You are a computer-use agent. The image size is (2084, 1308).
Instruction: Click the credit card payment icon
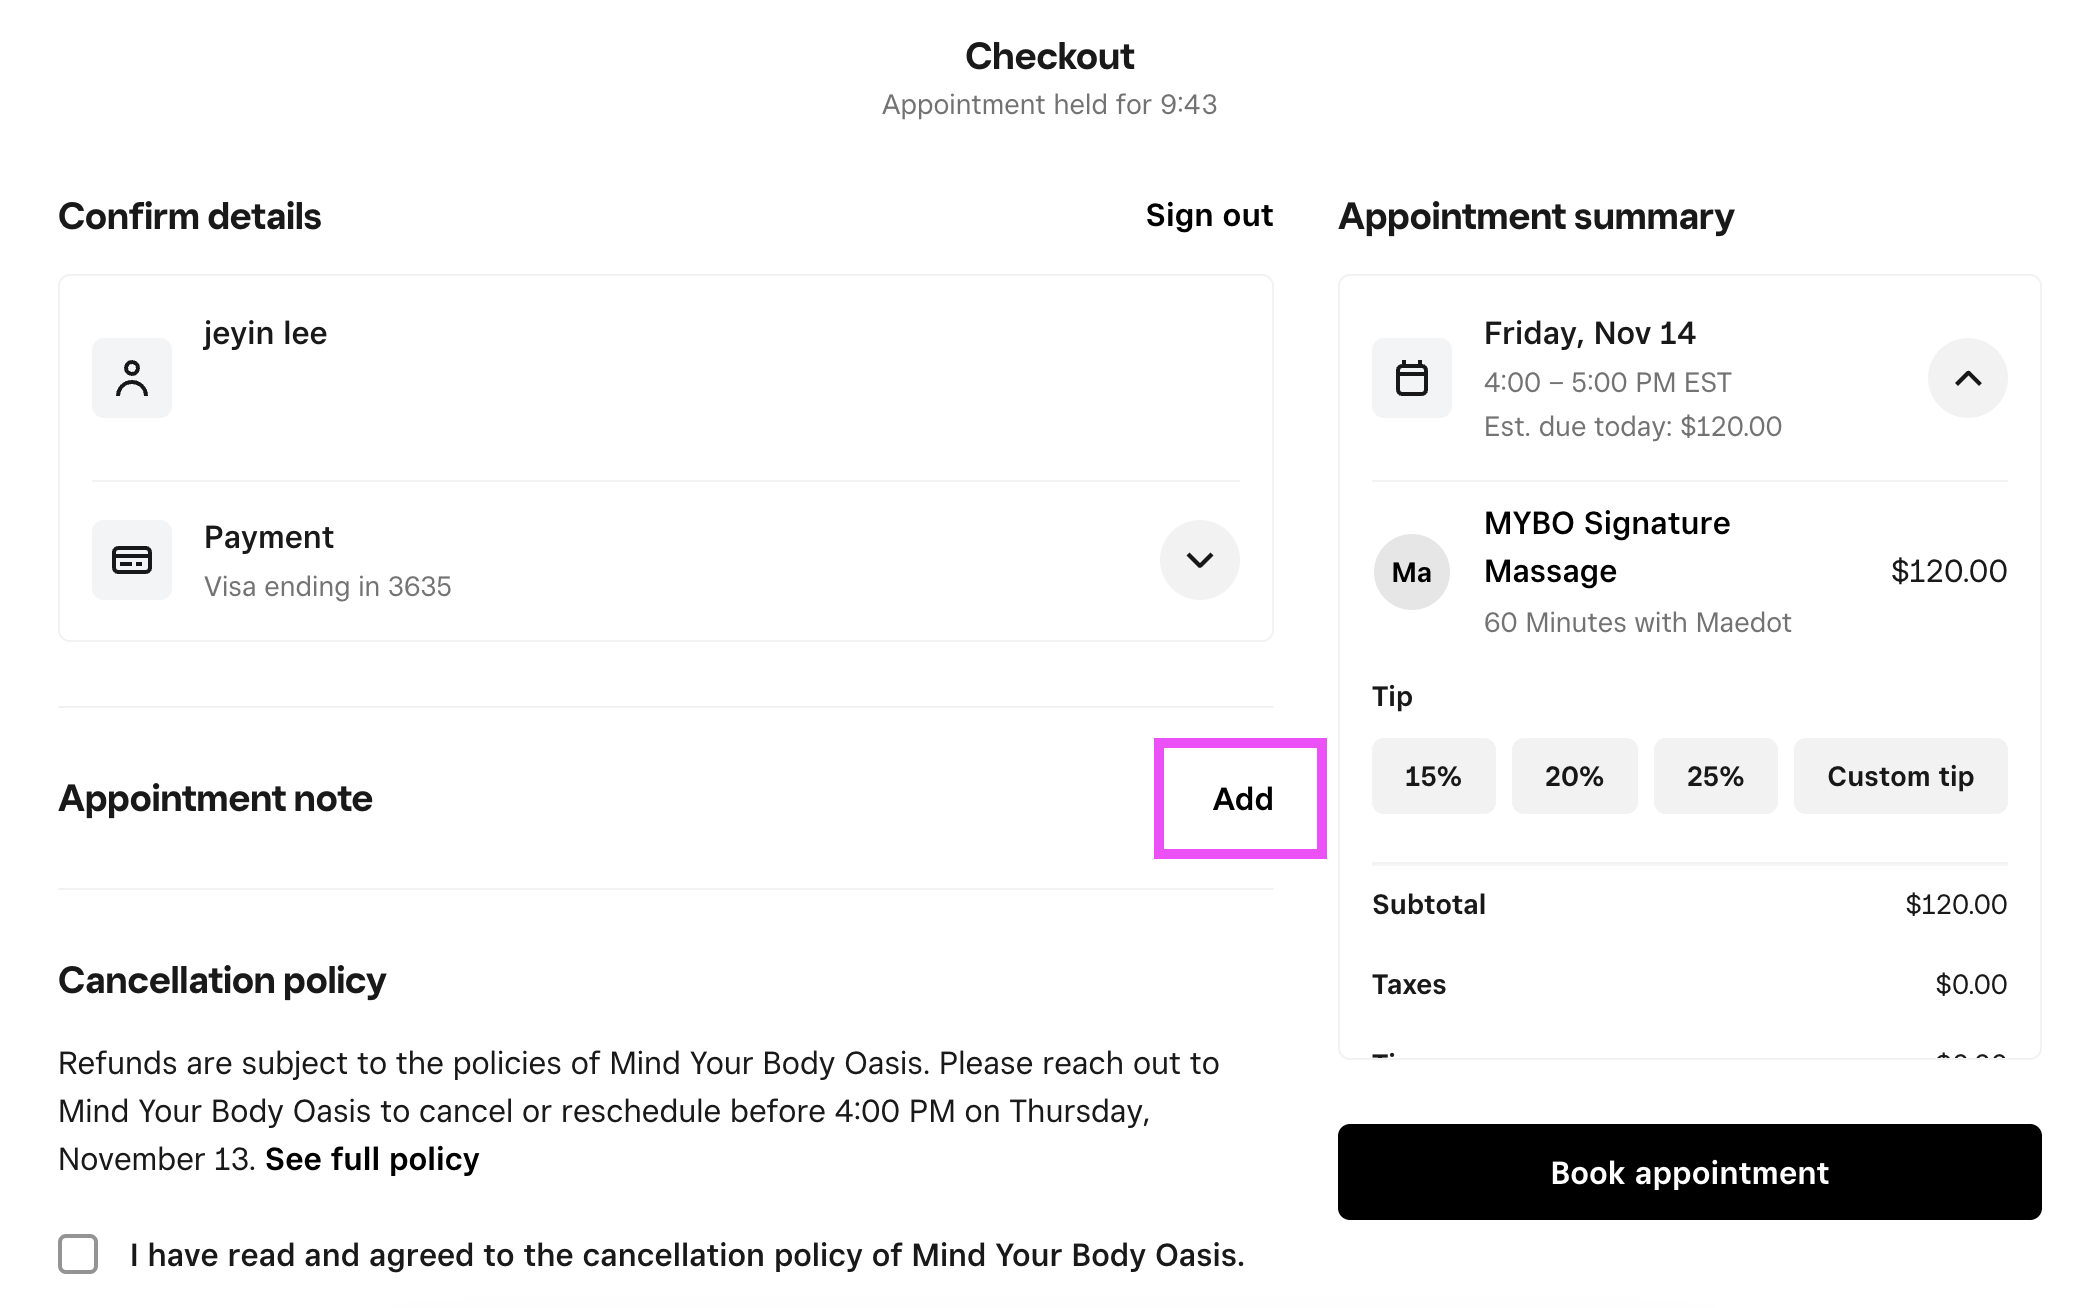click(x=132, y=560)
